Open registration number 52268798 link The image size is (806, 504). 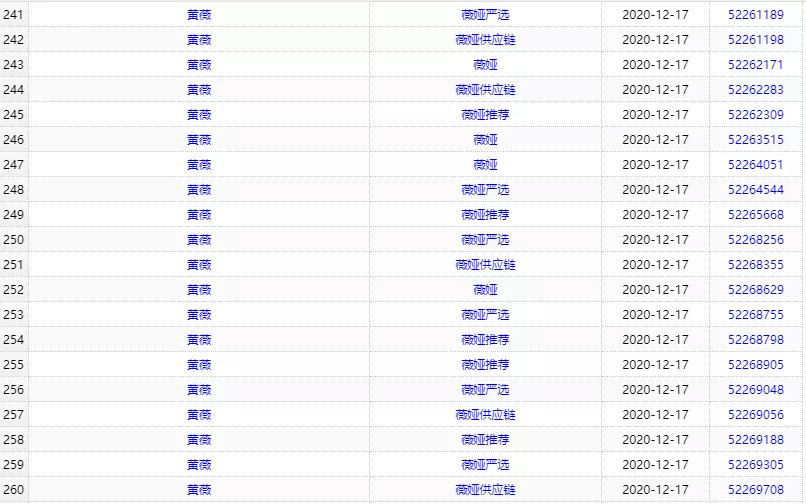coord(756,339)
